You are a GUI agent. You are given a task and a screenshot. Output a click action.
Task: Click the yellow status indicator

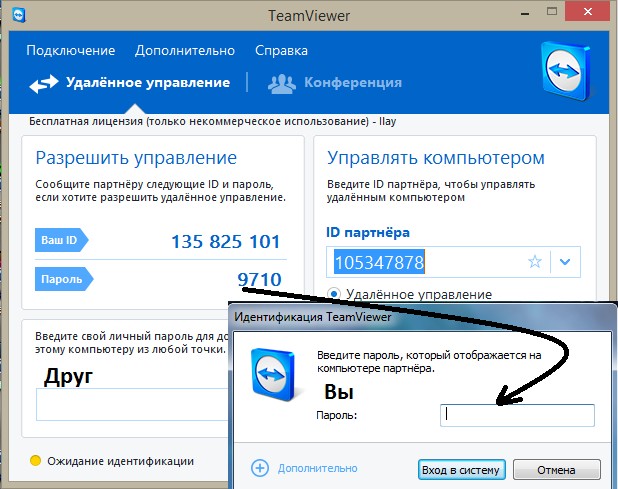(x=35, y=461)
